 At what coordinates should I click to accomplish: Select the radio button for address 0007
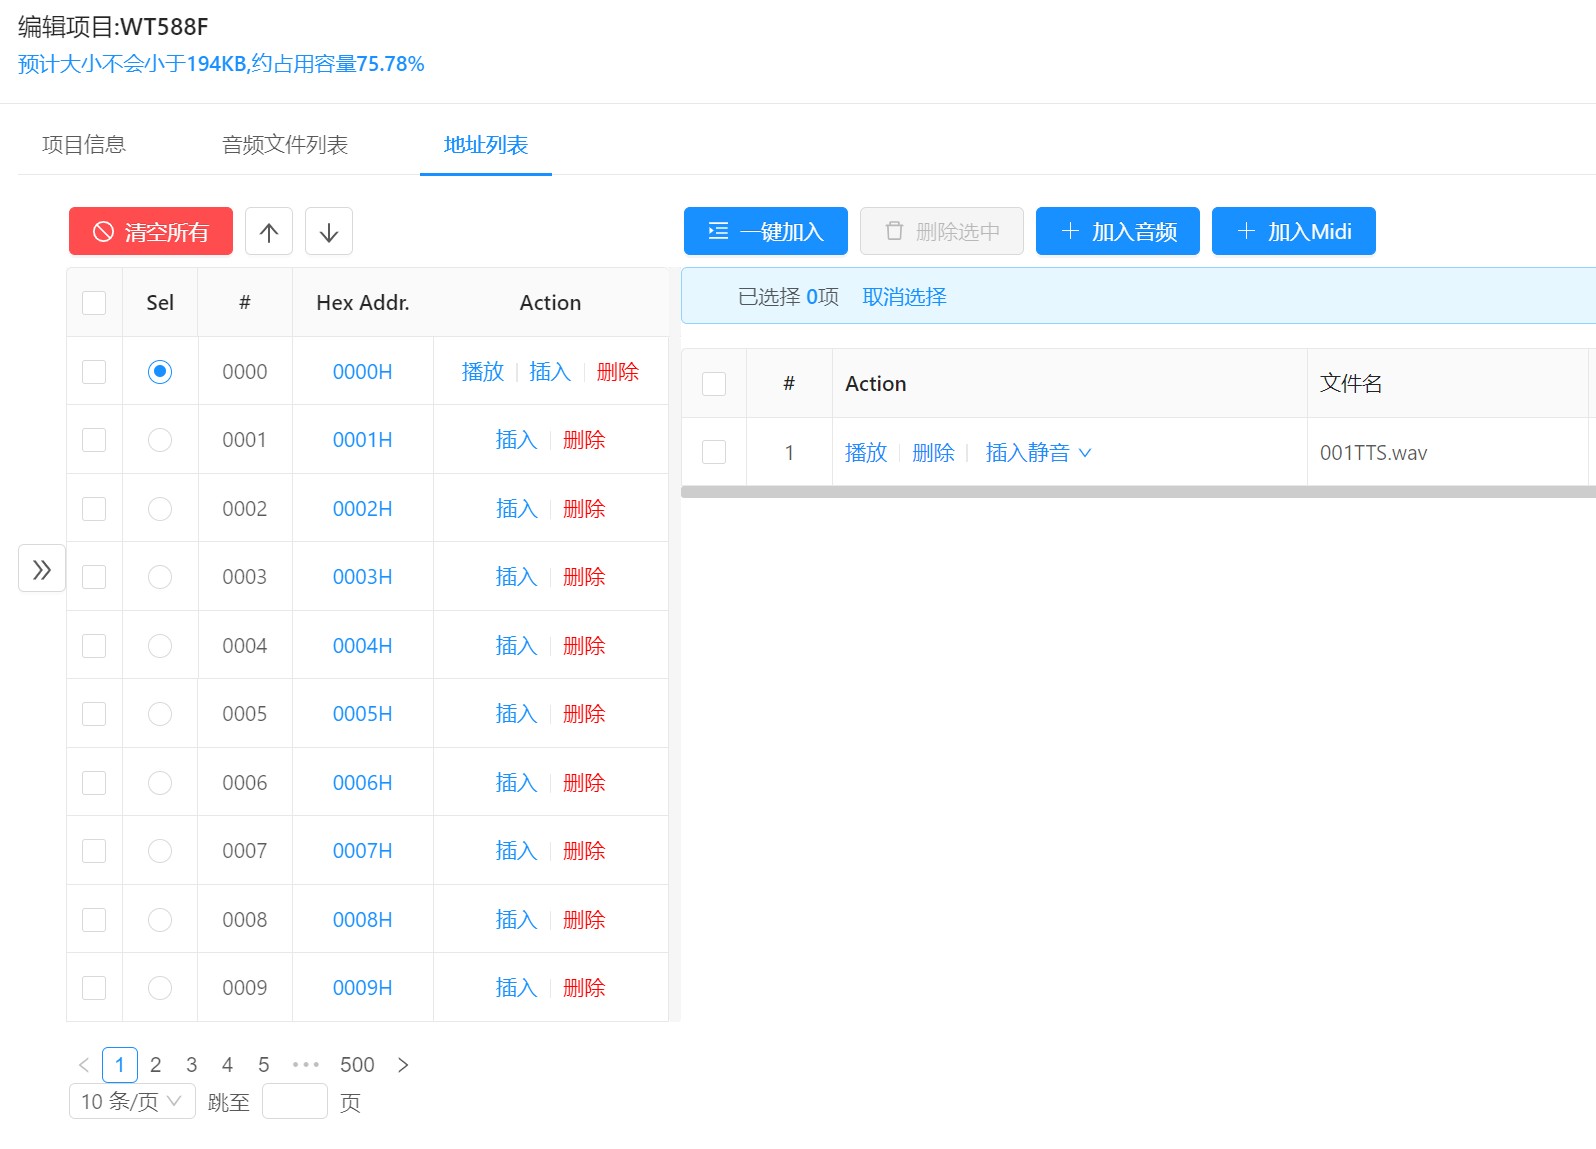[x=160, y=851]
